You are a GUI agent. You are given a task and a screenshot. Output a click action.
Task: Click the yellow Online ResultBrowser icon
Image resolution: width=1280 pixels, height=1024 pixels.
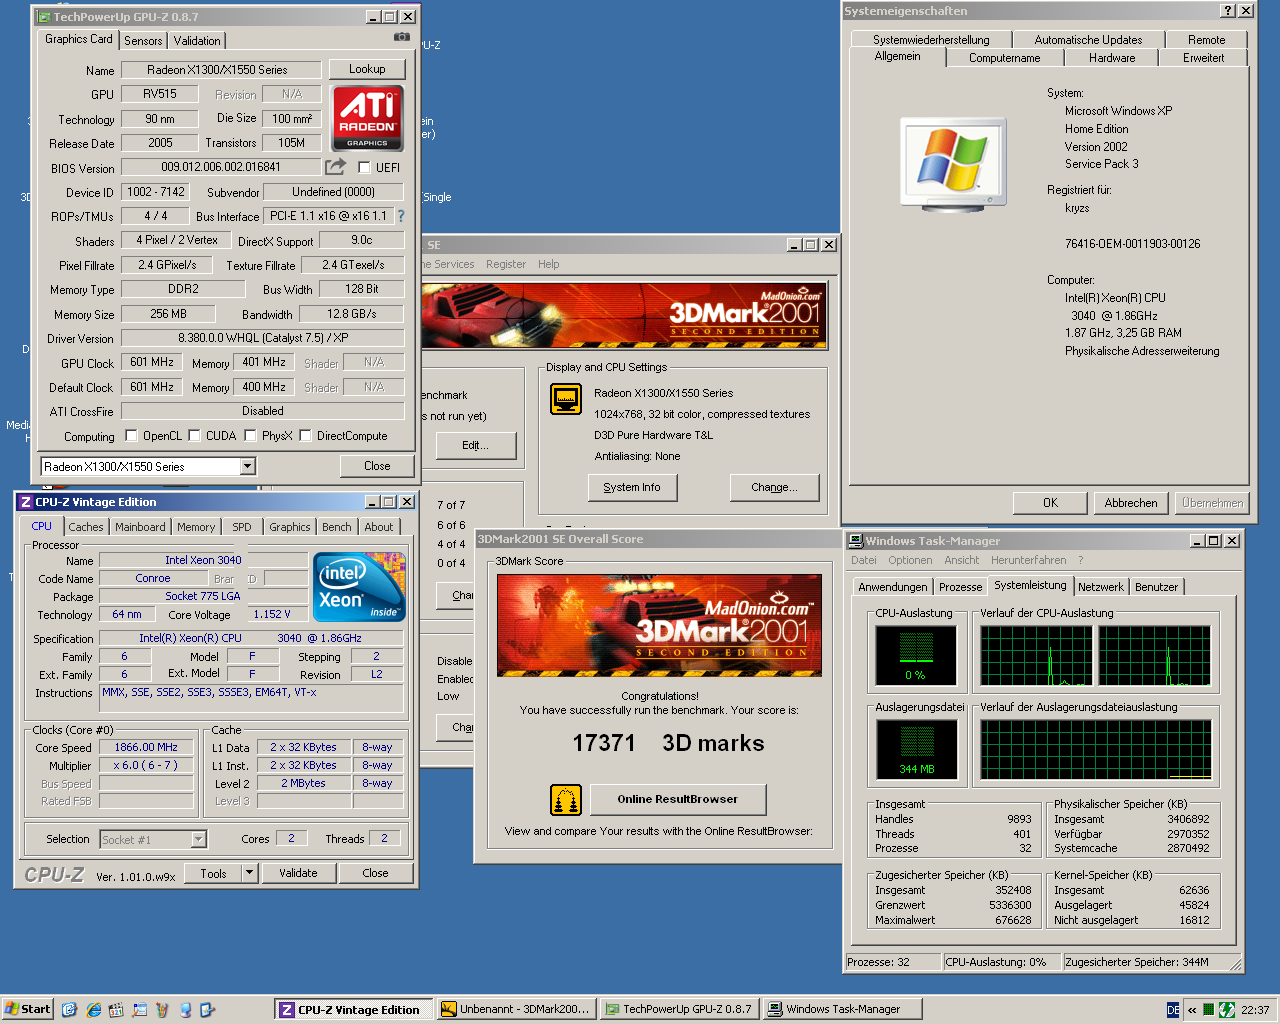tap(566, 800)
